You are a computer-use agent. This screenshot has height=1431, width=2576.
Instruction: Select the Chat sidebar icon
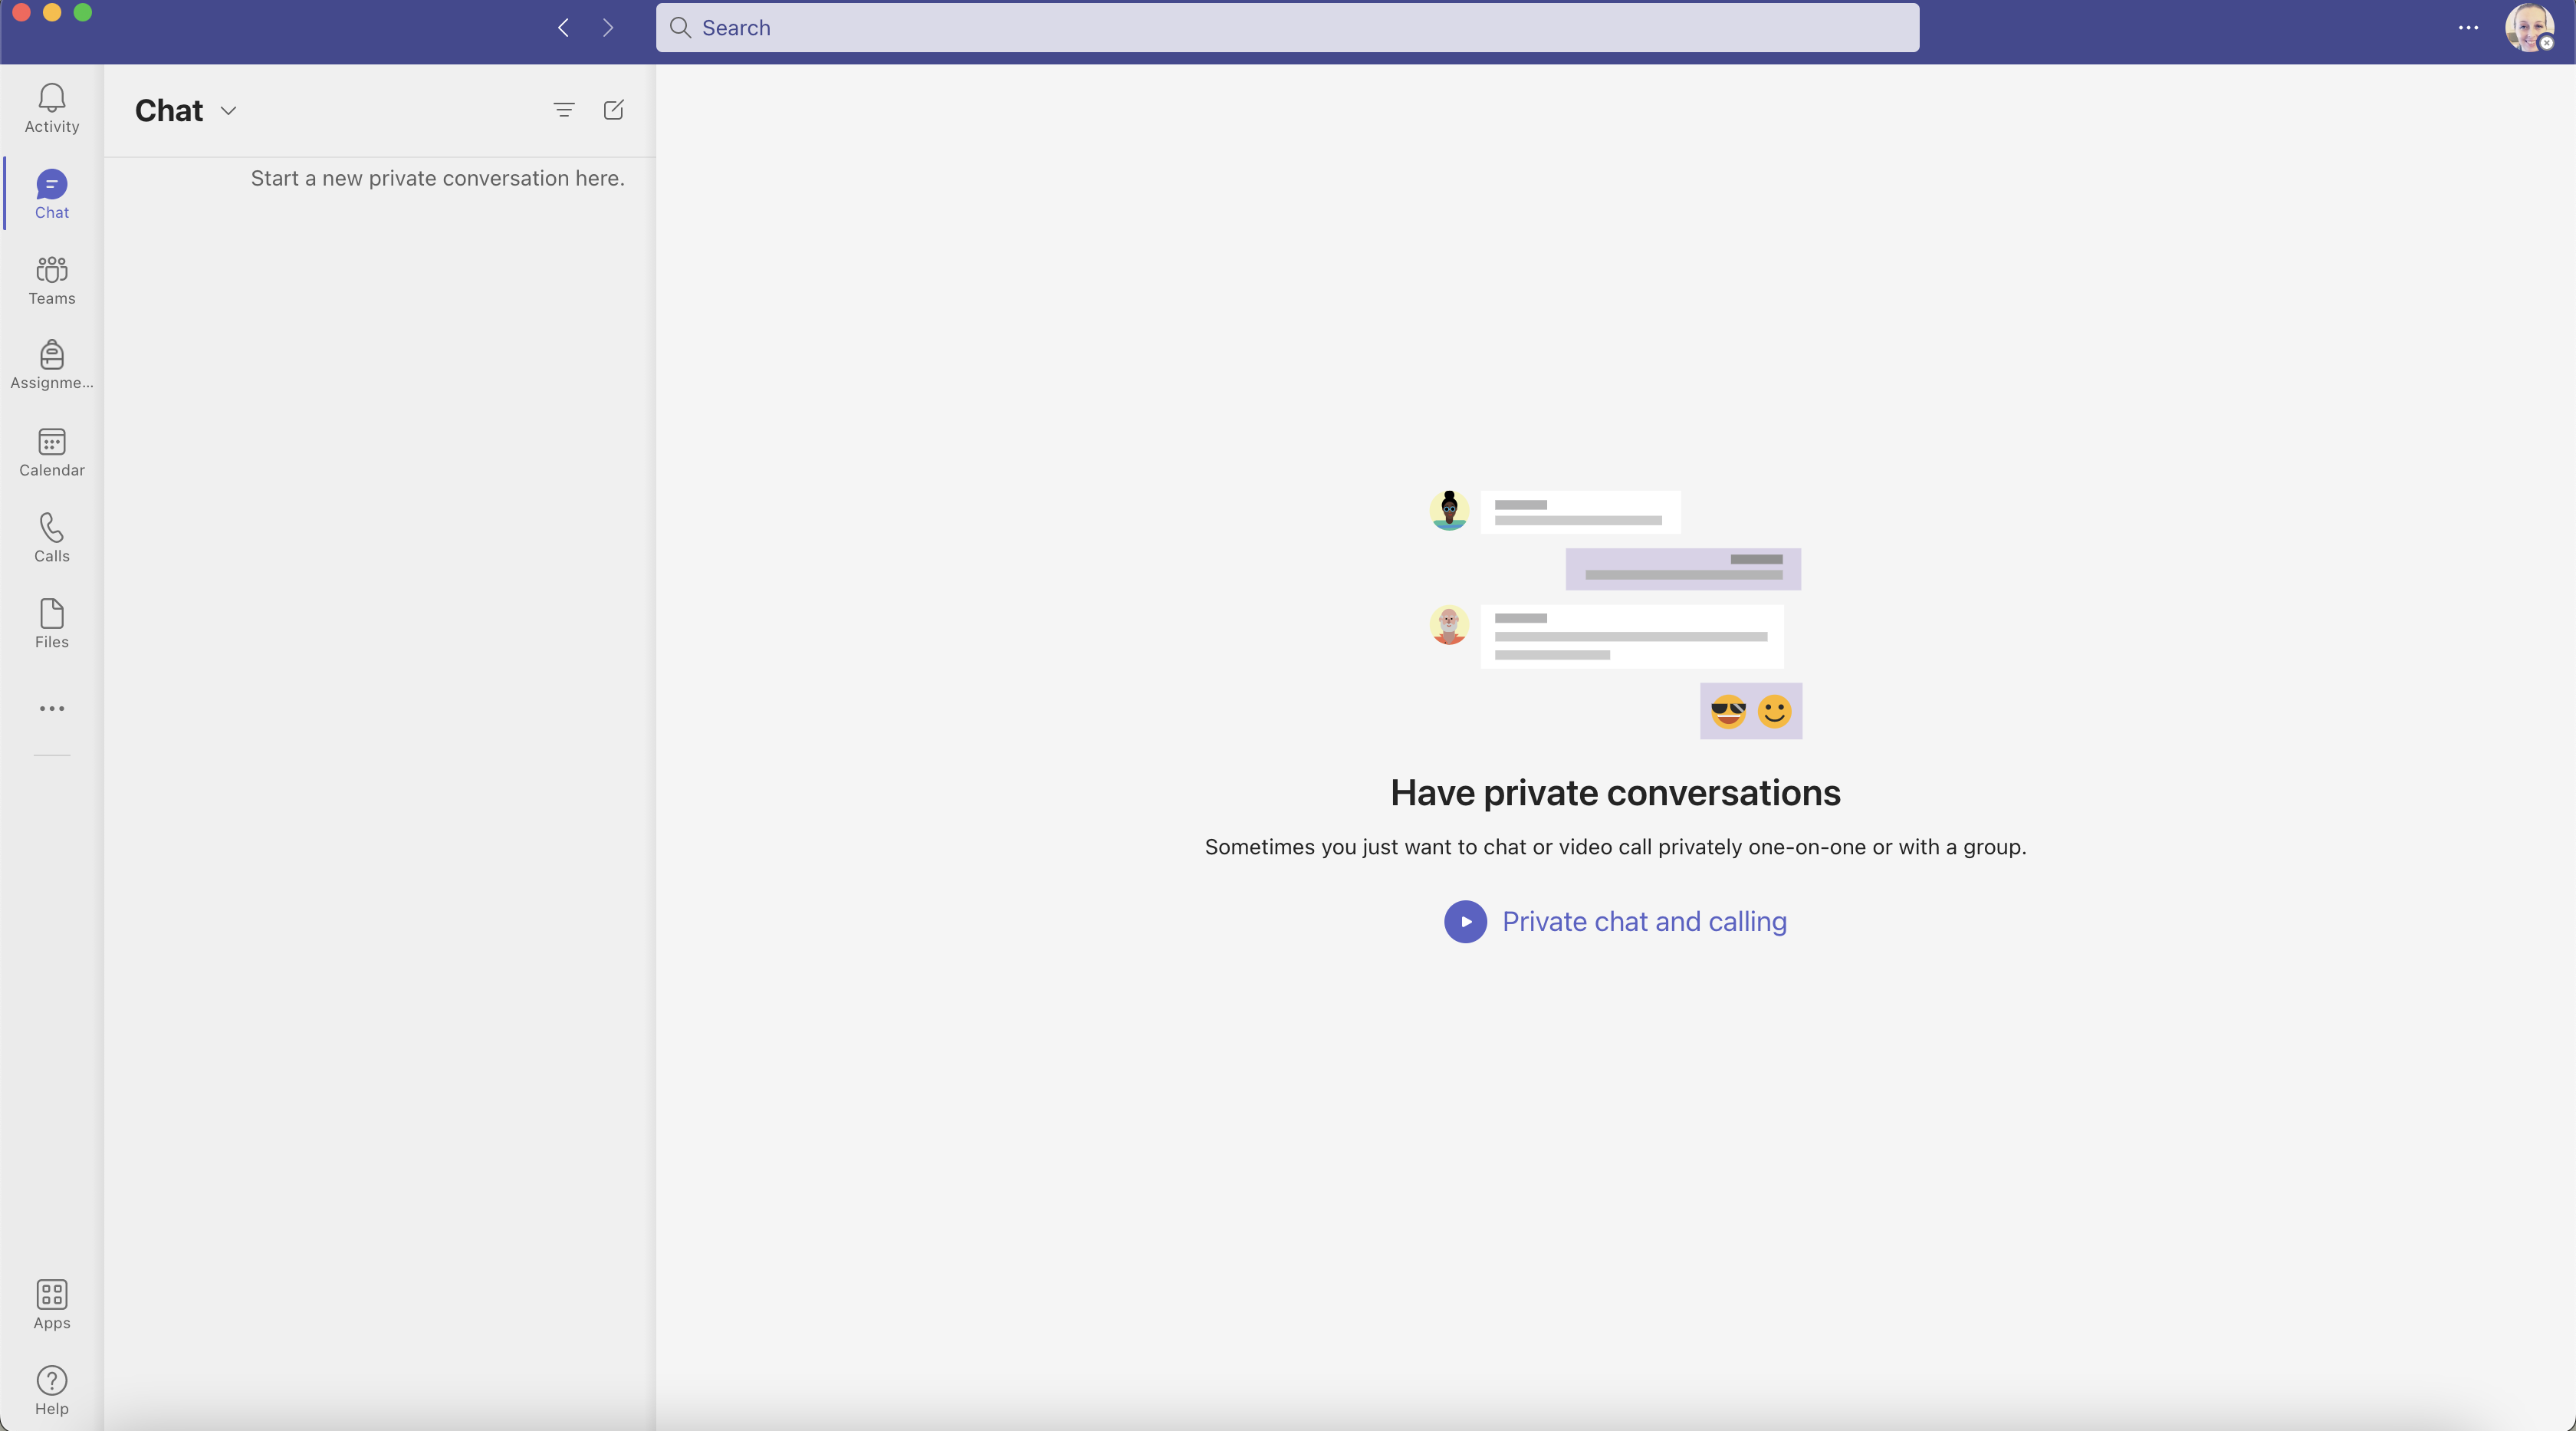click(52, 194)
